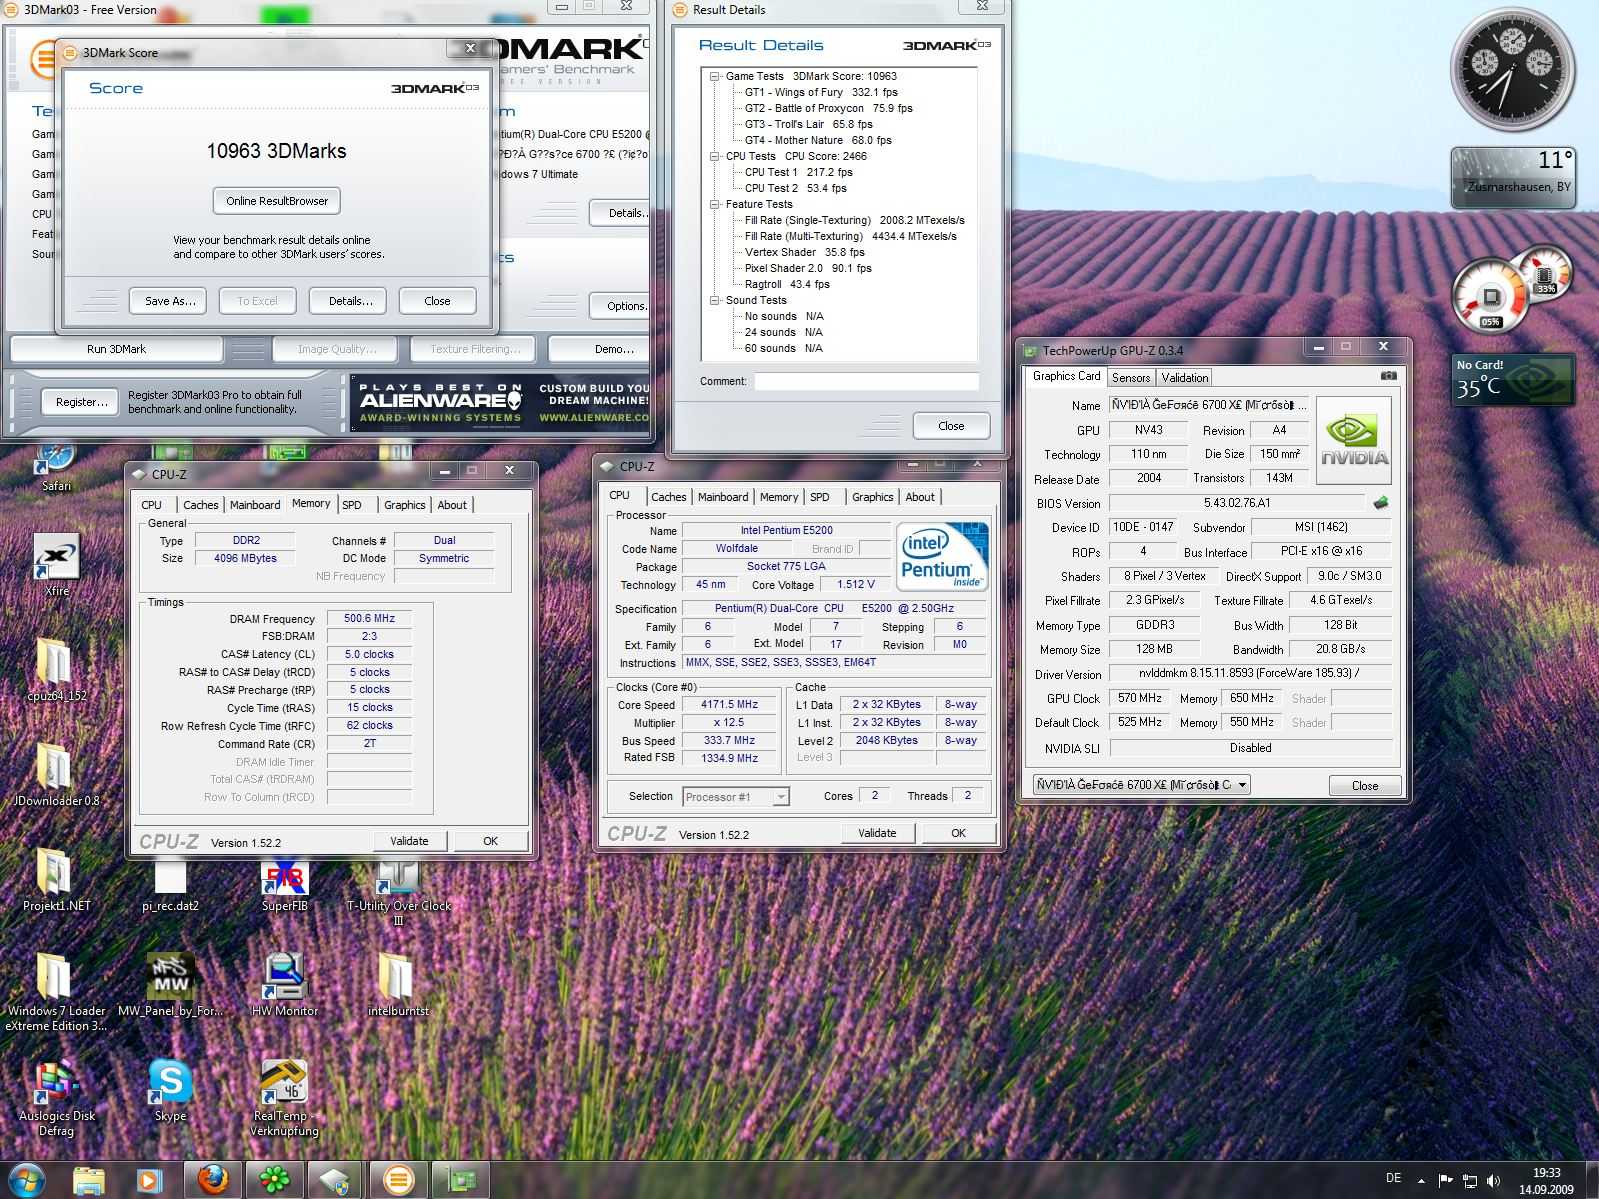
Task: Select 'Ragtroll 43.4 fps' result row
Action: coord(787,284)
